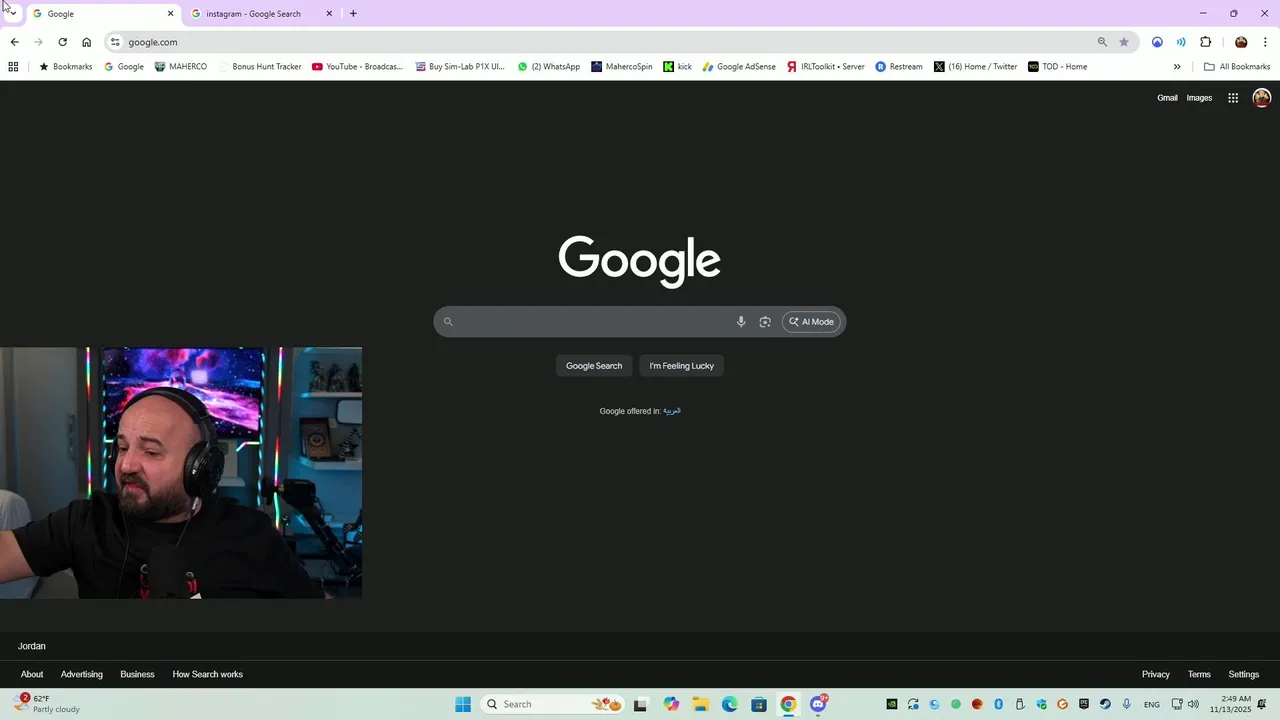This screenshot has width=1280, height=720.
Task: Open the Google AdSense bookmark
Action: point(739,67)
